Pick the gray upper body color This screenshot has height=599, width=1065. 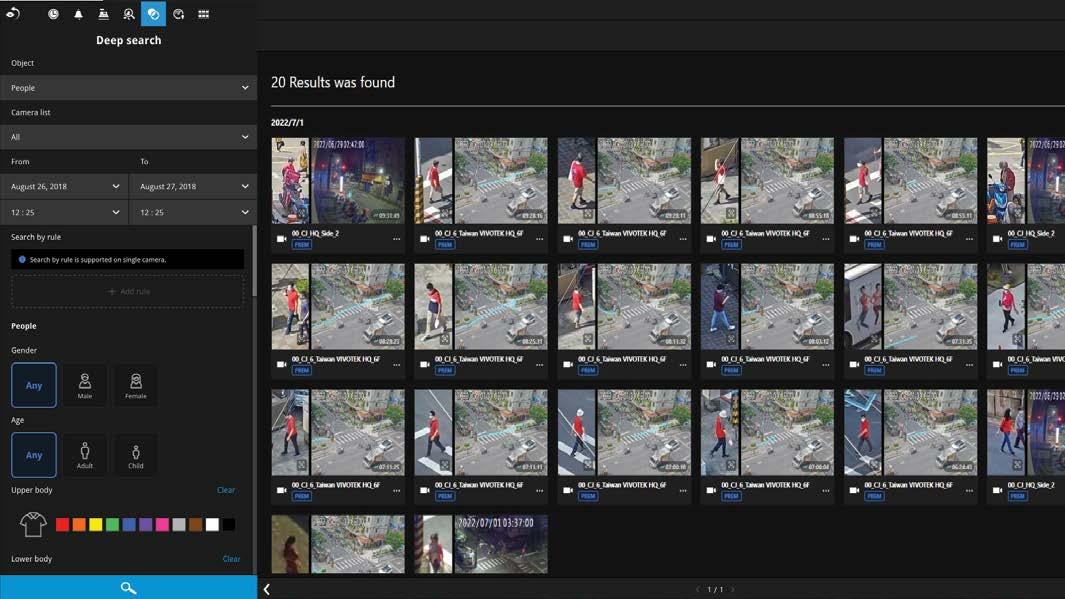(179, 524)
